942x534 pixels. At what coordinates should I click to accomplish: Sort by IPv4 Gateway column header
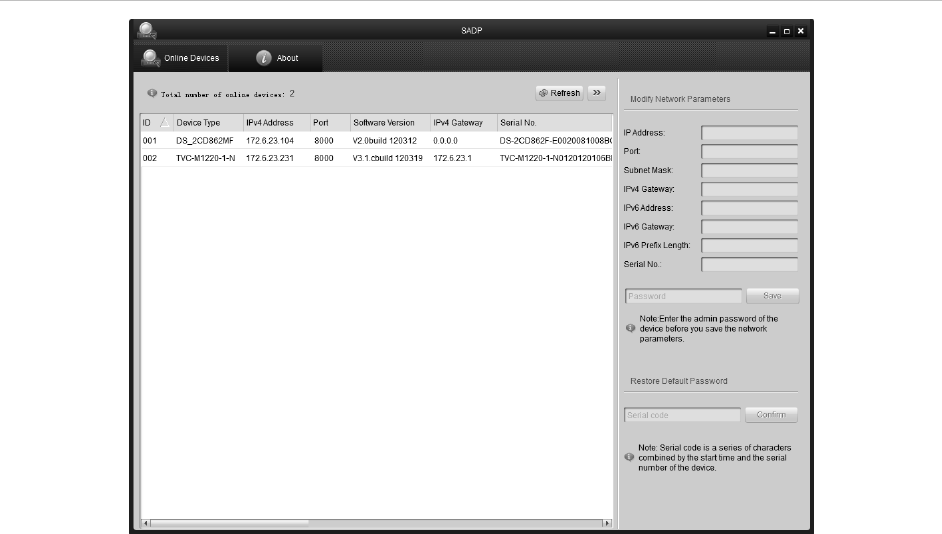click(x=464, y=123)
